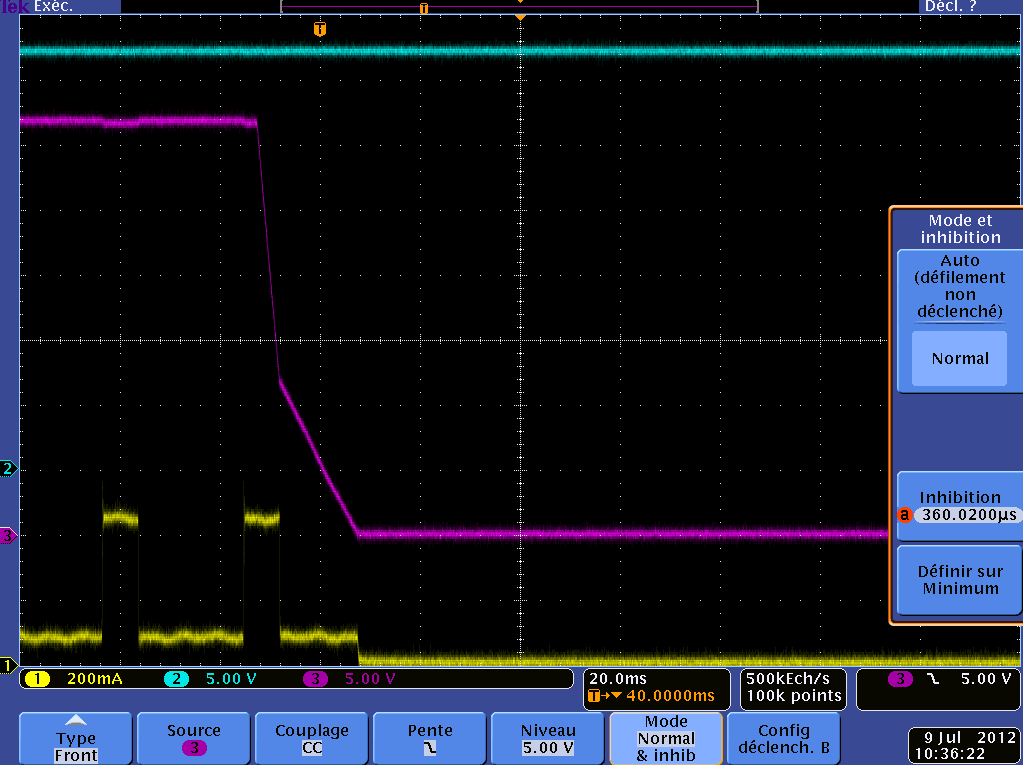Click the Tek logo in the corner

pos(15,7)
